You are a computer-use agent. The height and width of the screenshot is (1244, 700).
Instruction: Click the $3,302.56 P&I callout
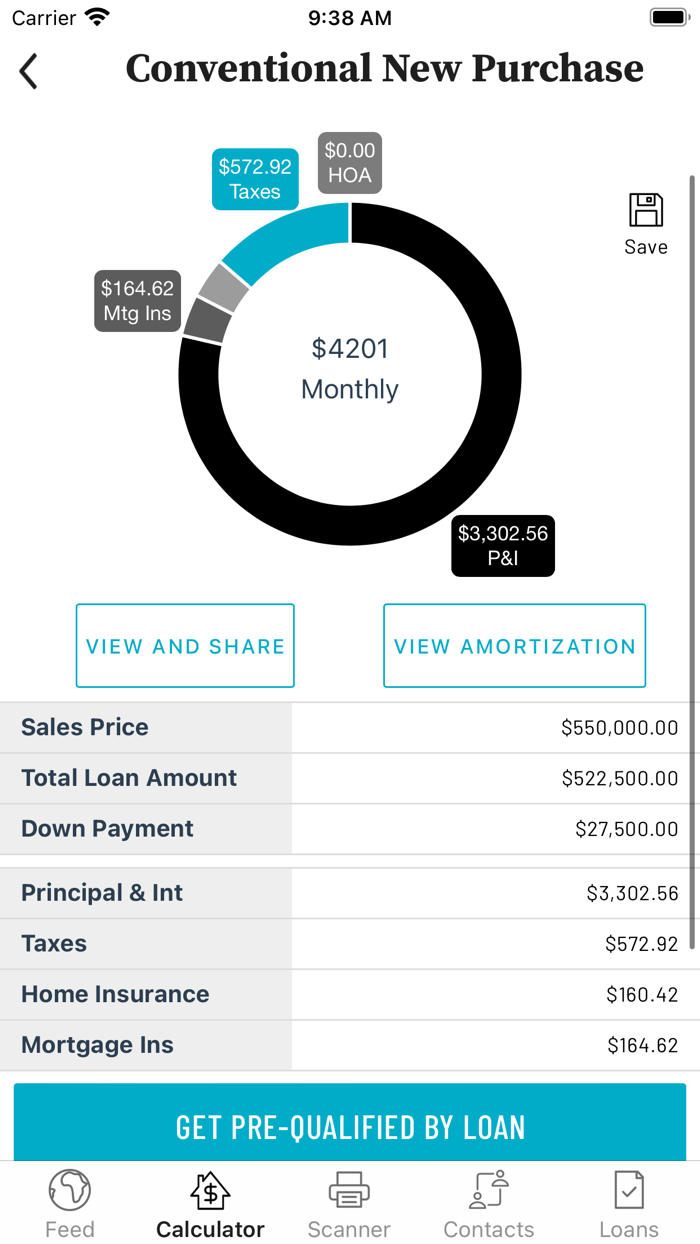[x=503, y=546]
